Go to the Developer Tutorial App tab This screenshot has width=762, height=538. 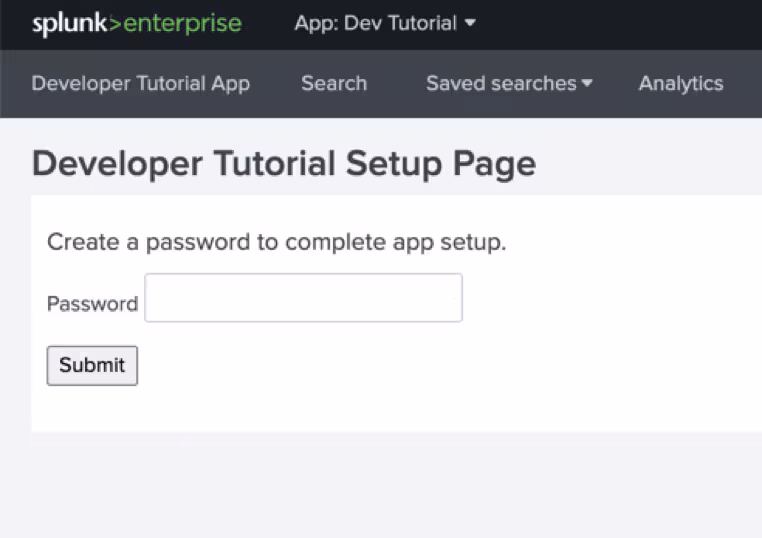click(x=140, y=84)
